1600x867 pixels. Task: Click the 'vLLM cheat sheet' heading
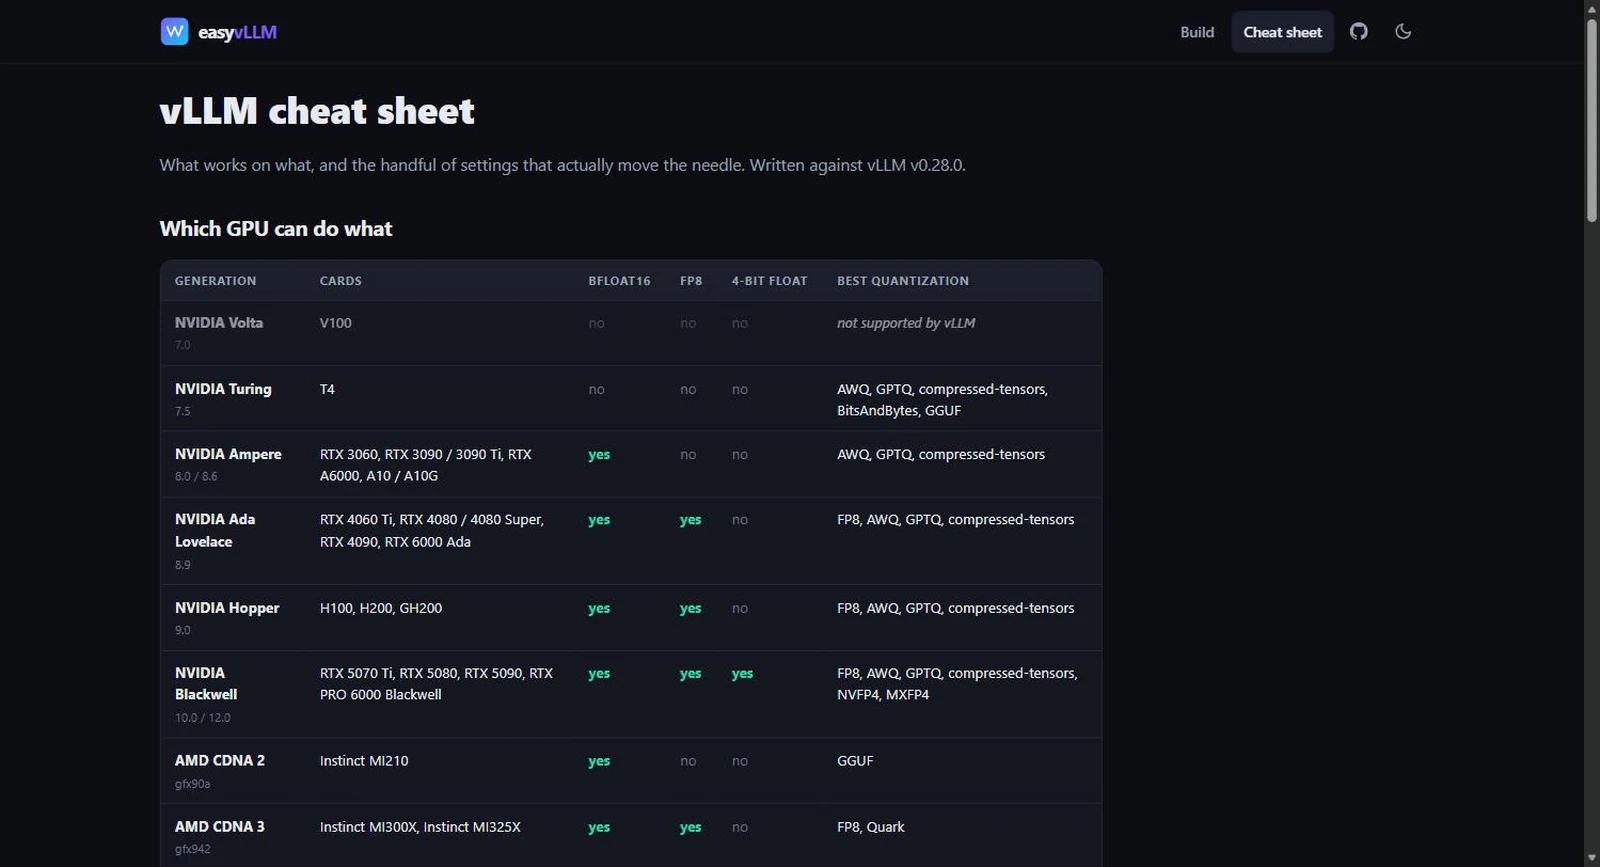[317, 111]
